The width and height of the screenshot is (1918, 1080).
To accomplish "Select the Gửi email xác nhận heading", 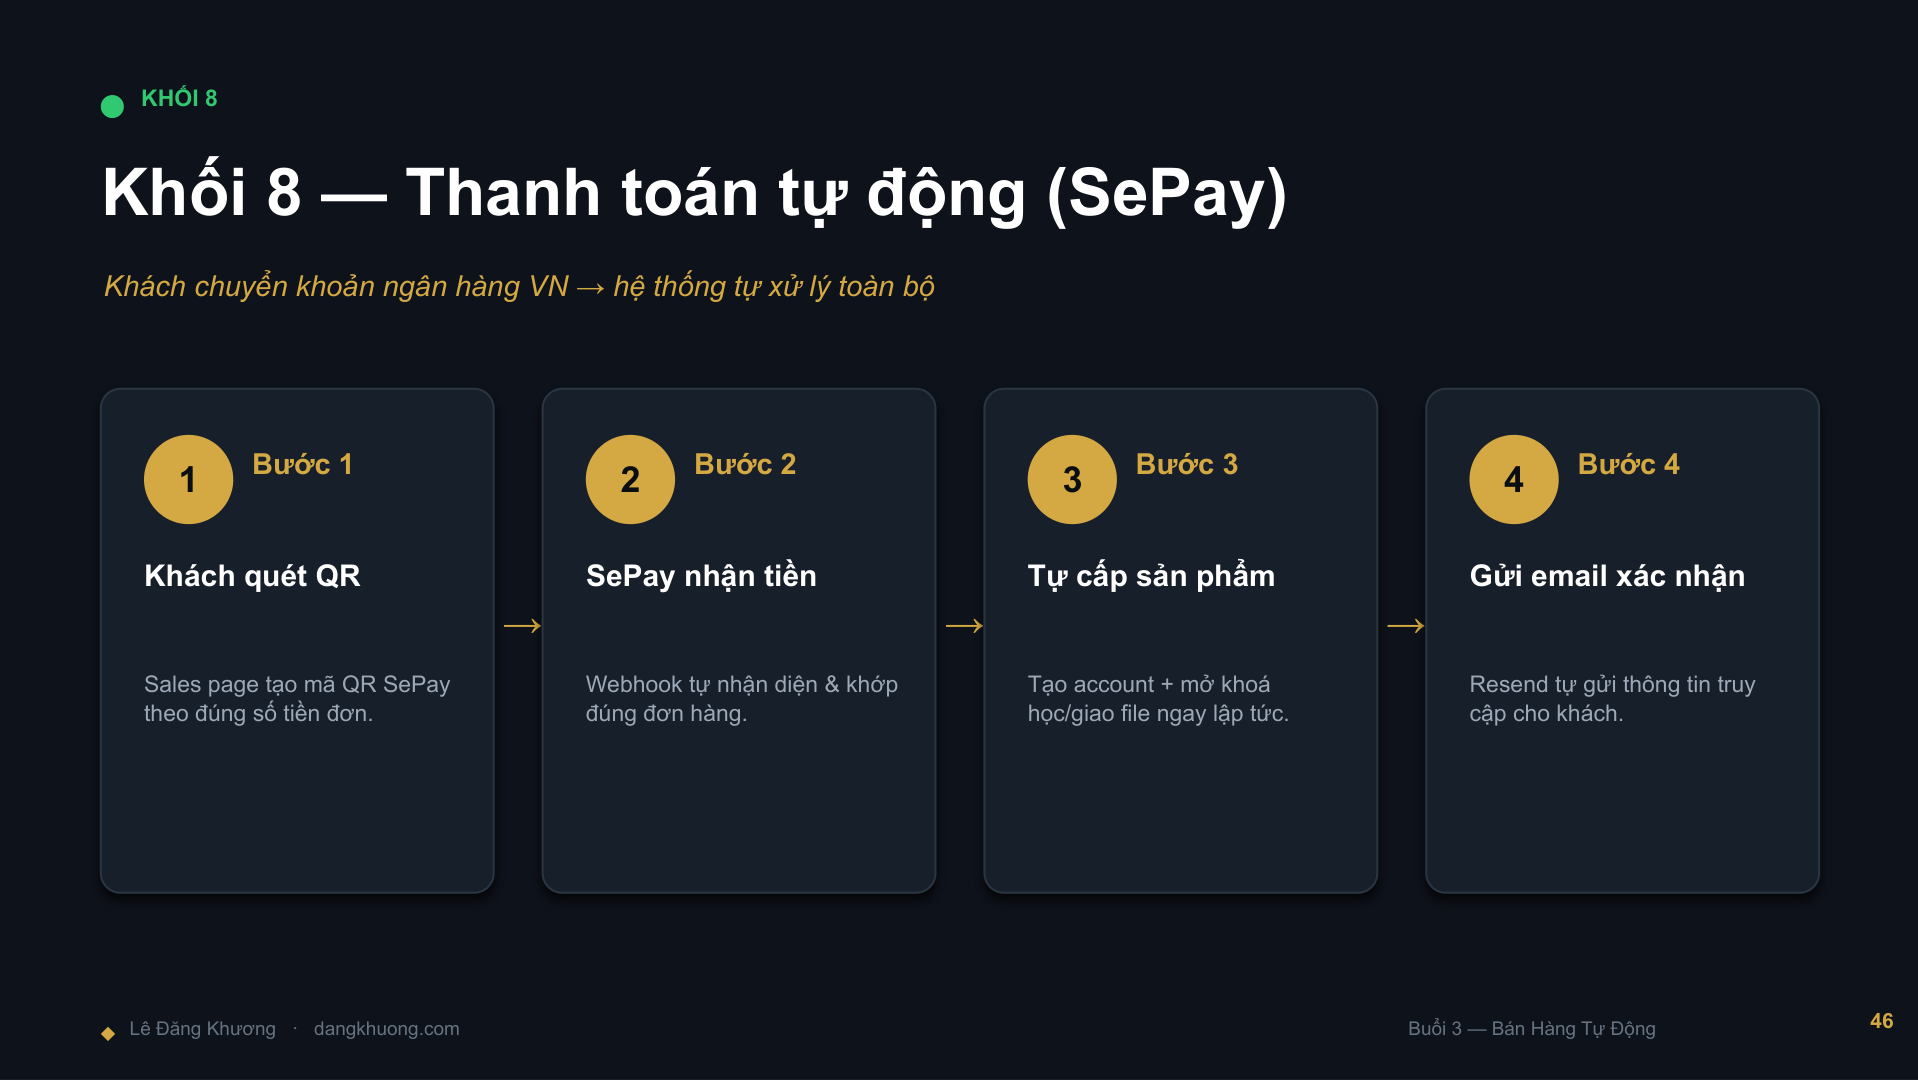I will tap(1607, 576).
